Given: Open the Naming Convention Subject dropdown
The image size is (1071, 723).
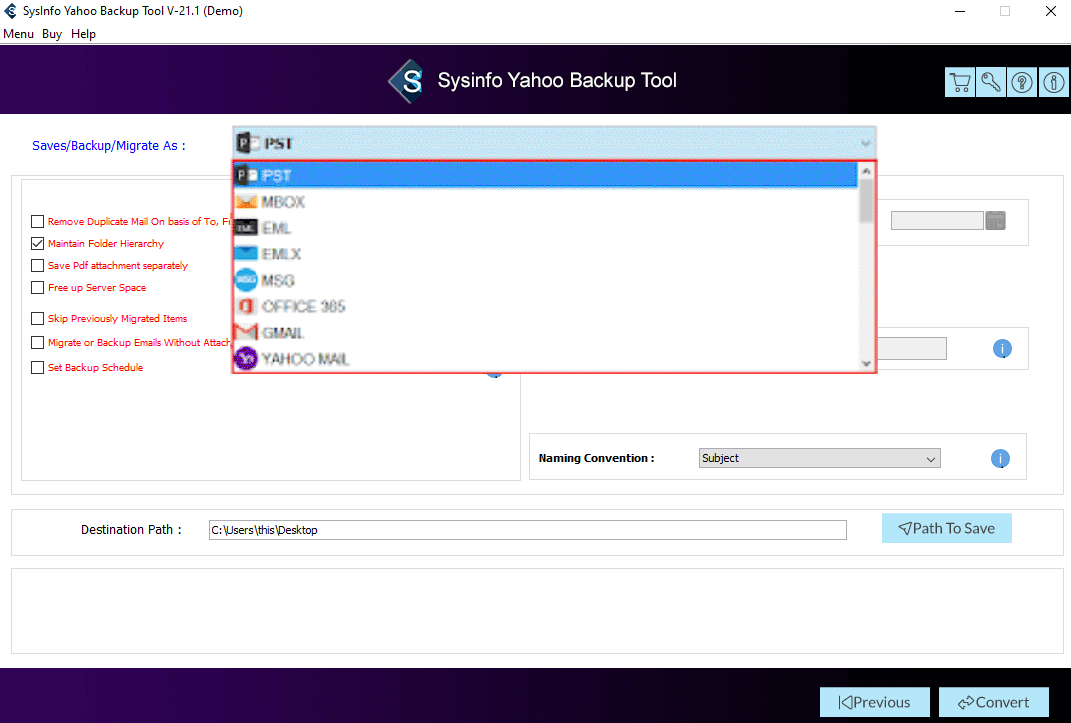Looking at the screenshot, I should (820, 458).
